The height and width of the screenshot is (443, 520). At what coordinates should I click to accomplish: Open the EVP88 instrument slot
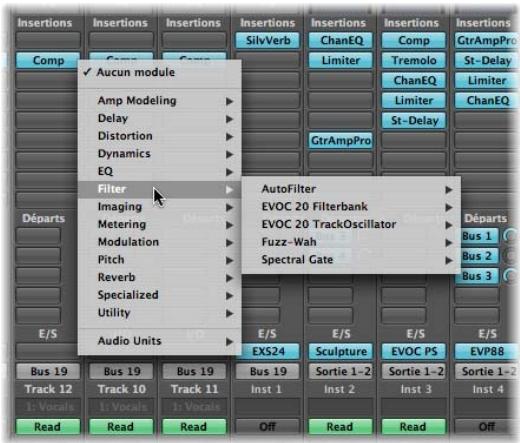pos(487,352)
